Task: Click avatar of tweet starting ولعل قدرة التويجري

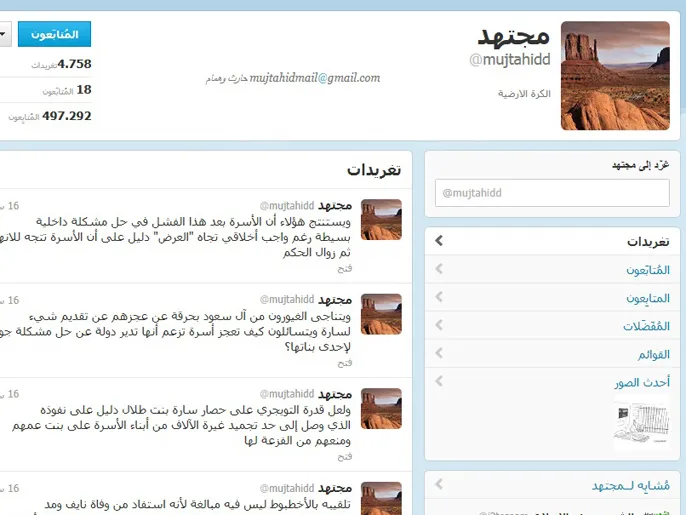Action: pyautogui.click(x=381, y=408)
